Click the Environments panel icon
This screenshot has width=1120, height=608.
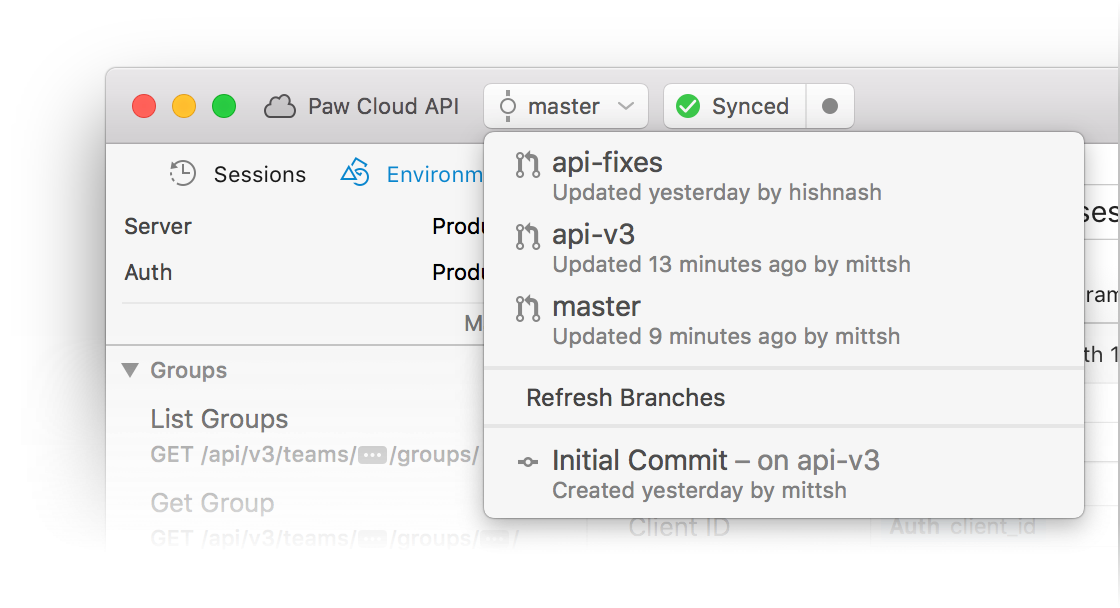pyautogui.click(x=355, y=173)
